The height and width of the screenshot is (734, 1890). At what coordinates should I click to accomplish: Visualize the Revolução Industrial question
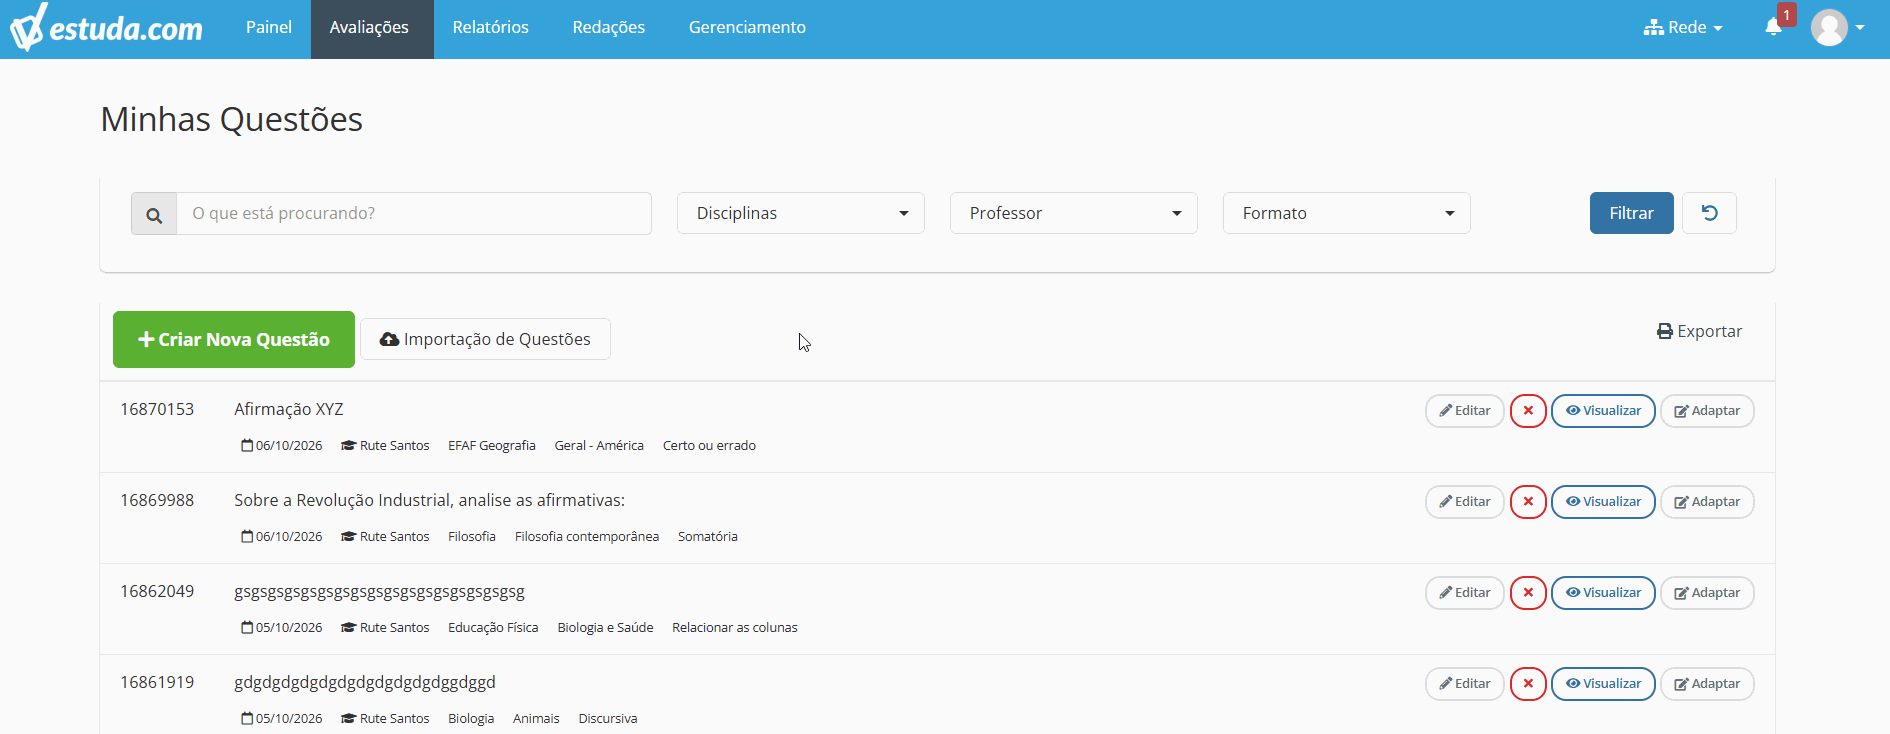click(1604, 502)
